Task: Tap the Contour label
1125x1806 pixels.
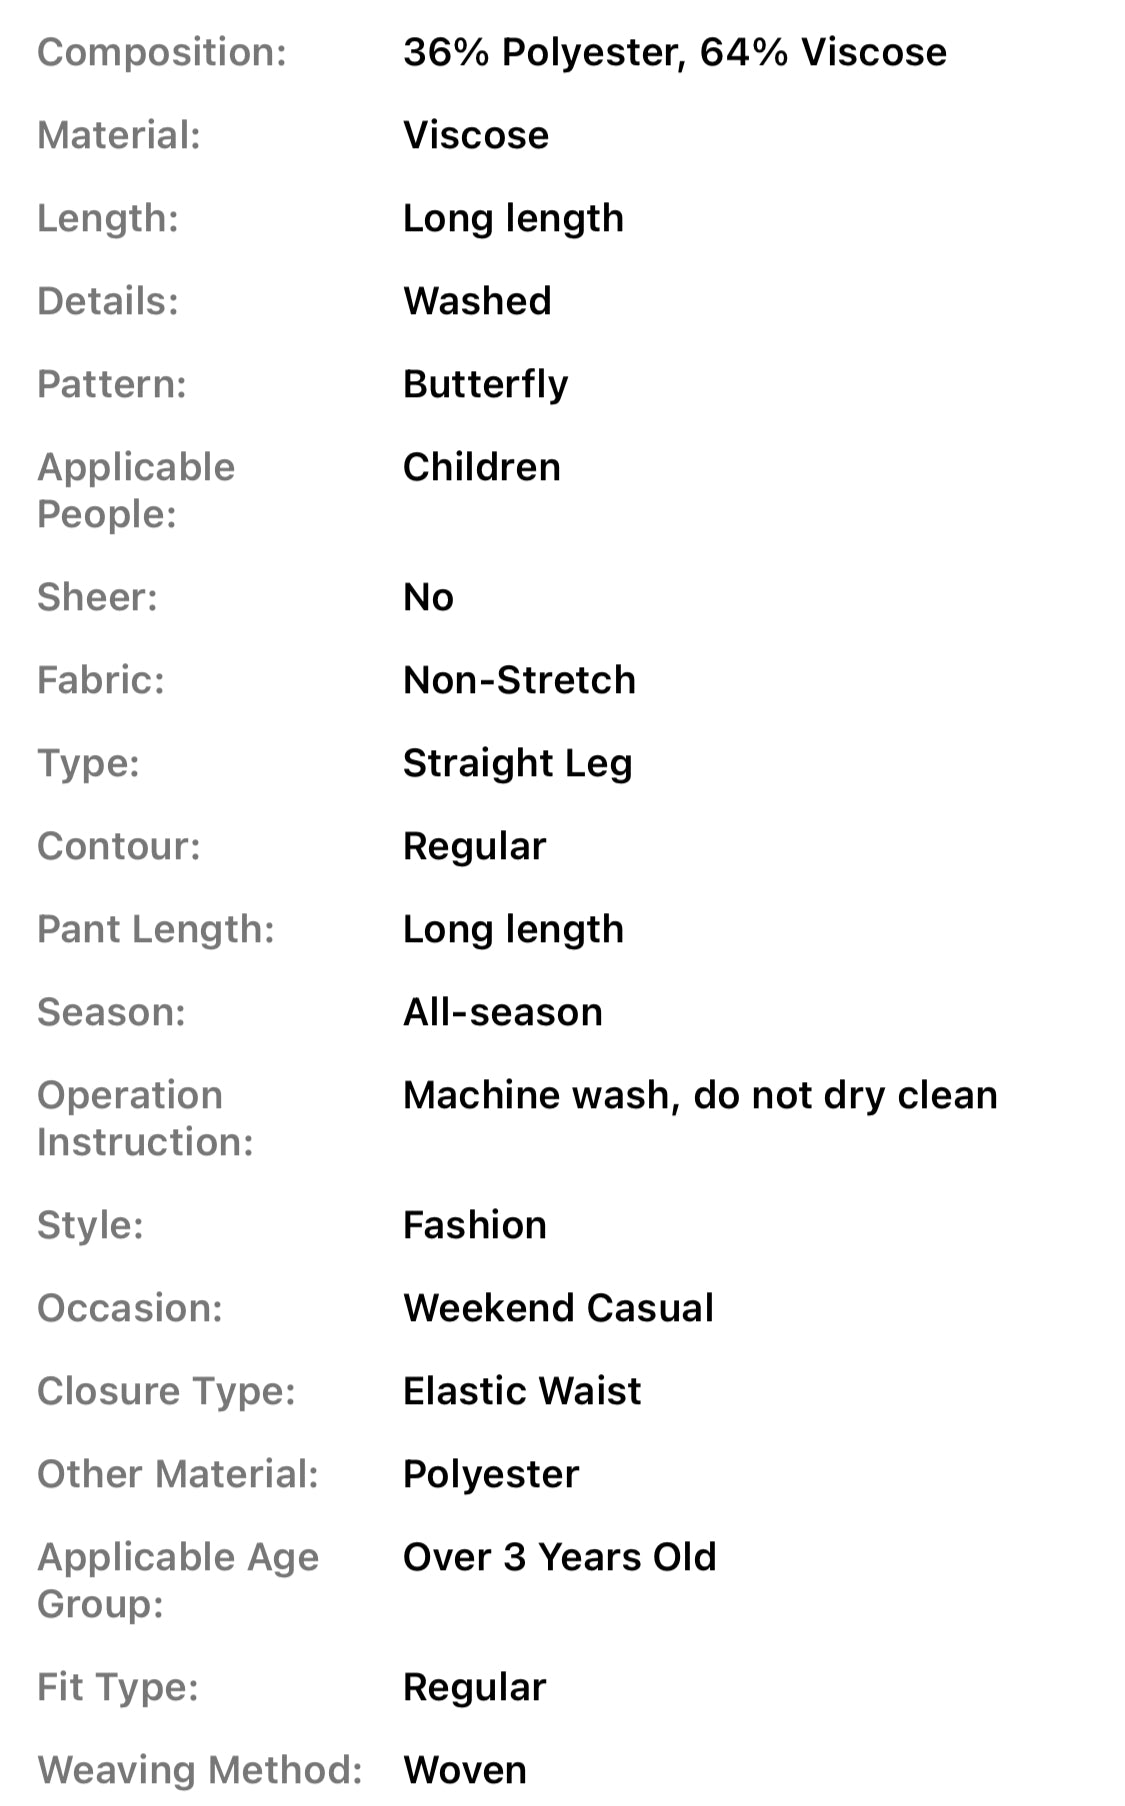Action: (119, 847)
